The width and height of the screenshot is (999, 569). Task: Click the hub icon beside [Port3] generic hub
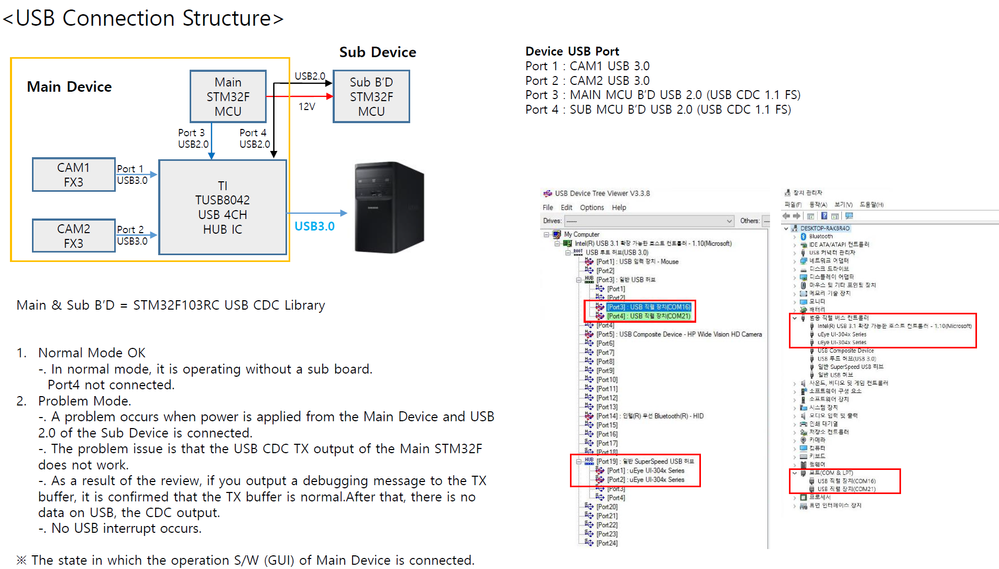pyautogui.click(x=589, y=280)
